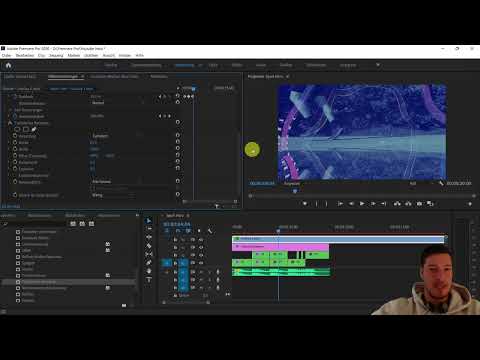Image resolution: width=480 pixels, height=360 pixels.
Task: Create four-point polygon mask under Deckkraft
Action: [x=26, y=129]
